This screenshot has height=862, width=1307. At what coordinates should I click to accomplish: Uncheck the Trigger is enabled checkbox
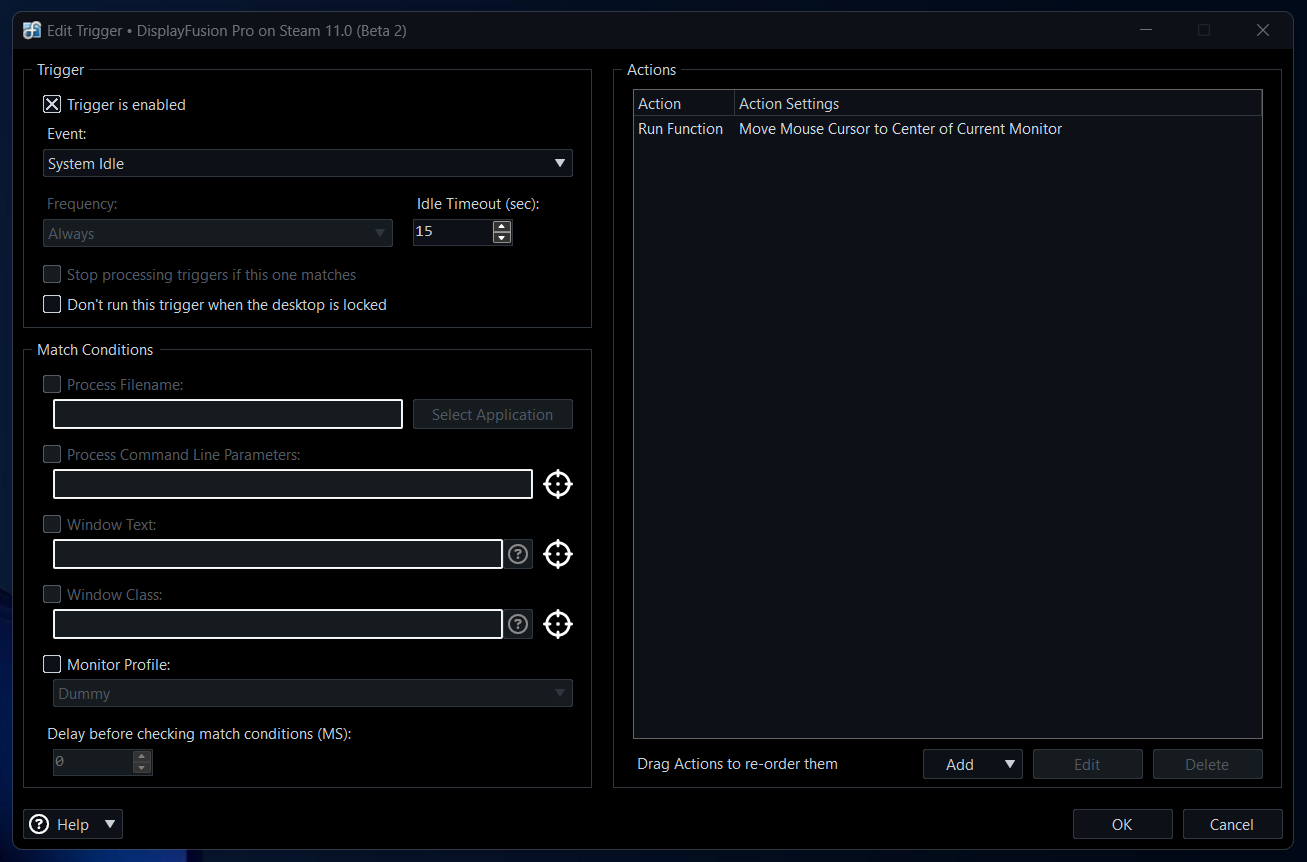click(x=52, y=104)
